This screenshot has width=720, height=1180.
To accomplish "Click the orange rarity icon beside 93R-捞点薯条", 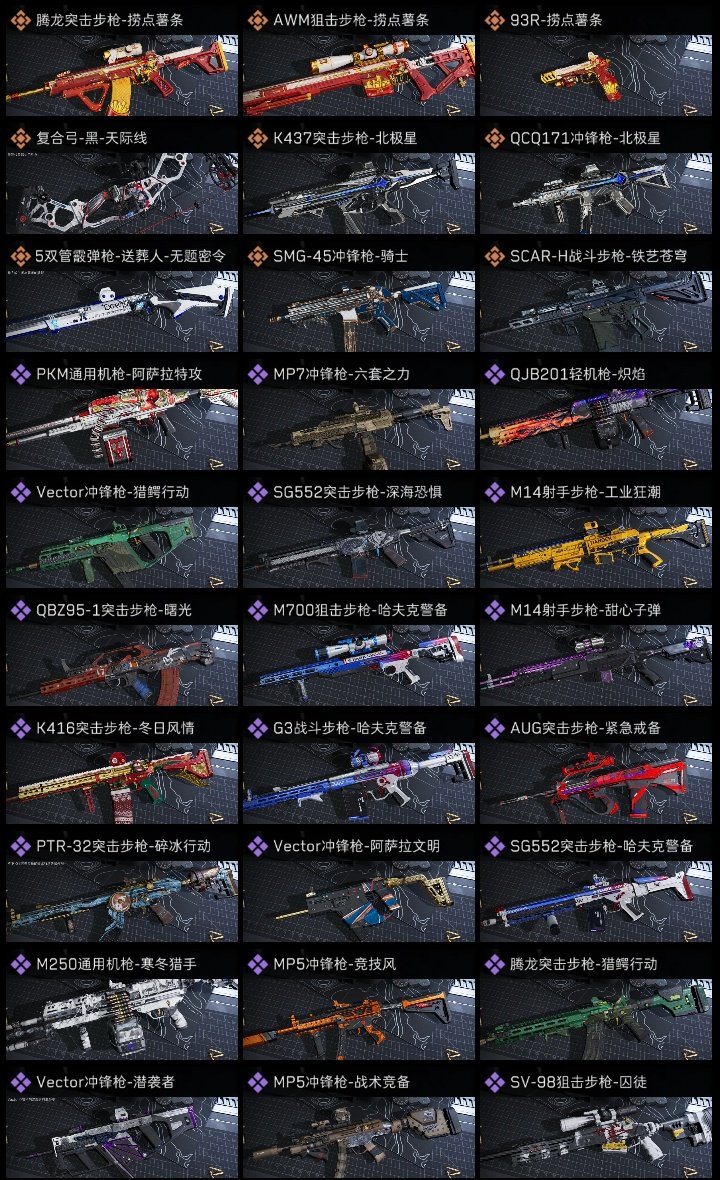I will [x=494, y=20].
